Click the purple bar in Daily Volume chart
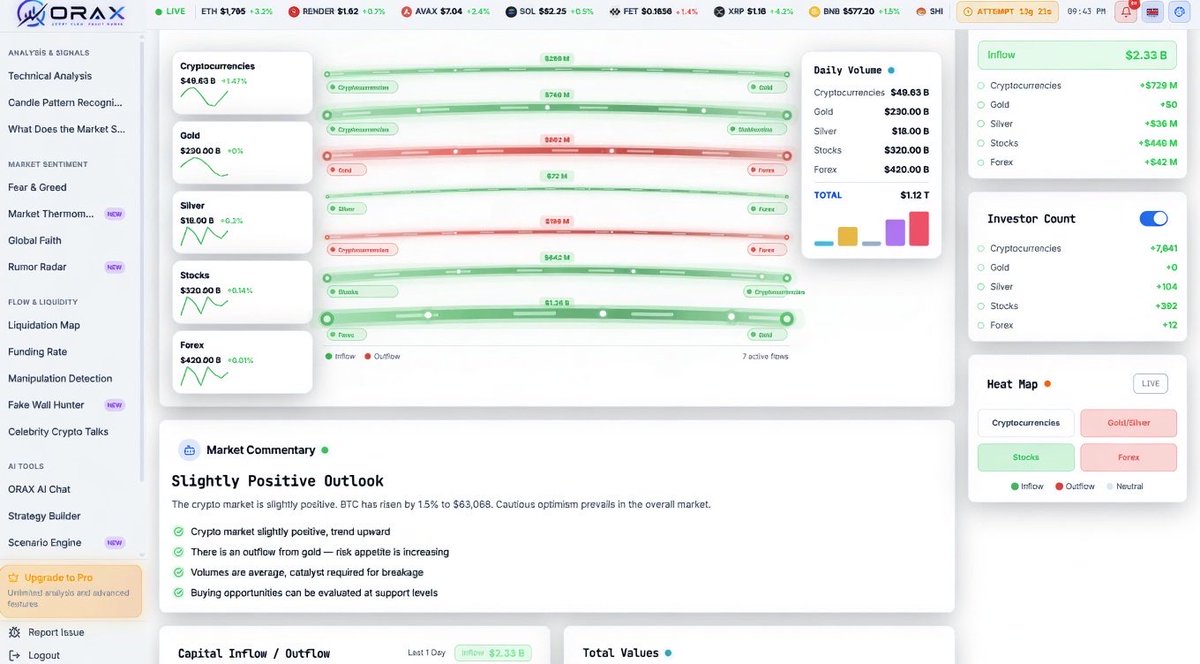 [895, 232]
